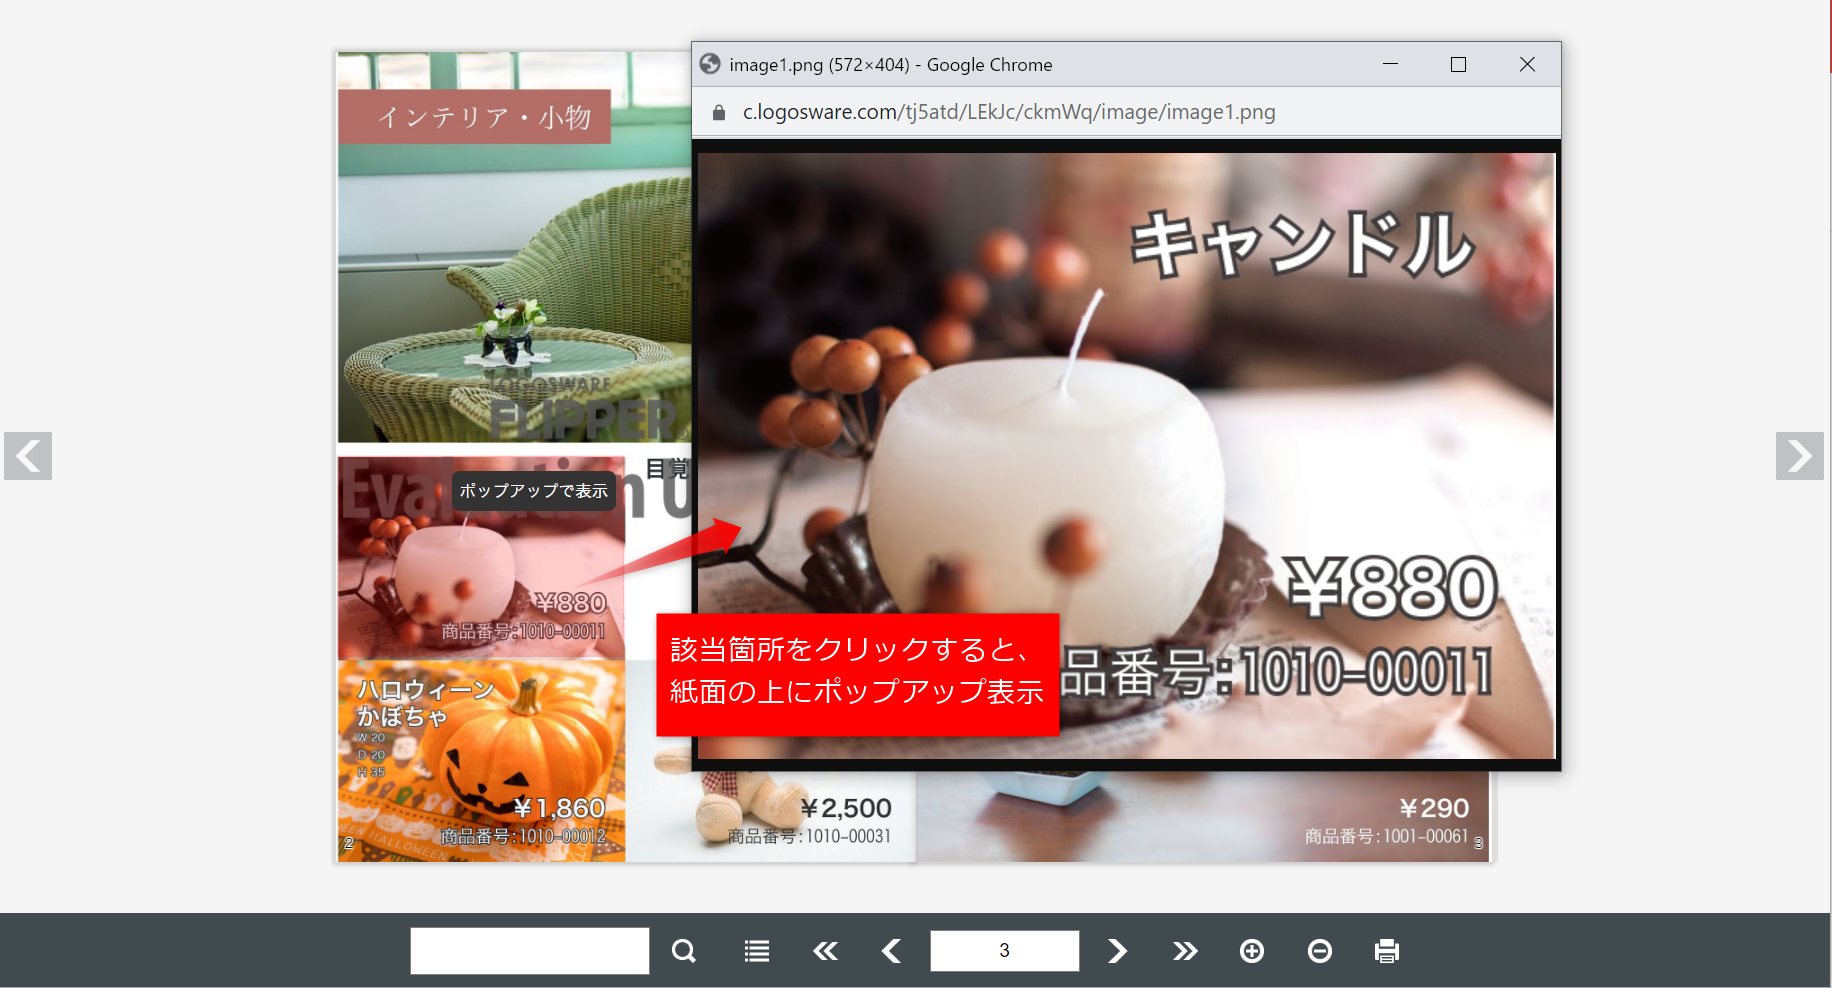Image resolution: width=1832 pixels, height=988 pixels.
Task: Click the search magnifier icon
Action: [x=683, y=951]
